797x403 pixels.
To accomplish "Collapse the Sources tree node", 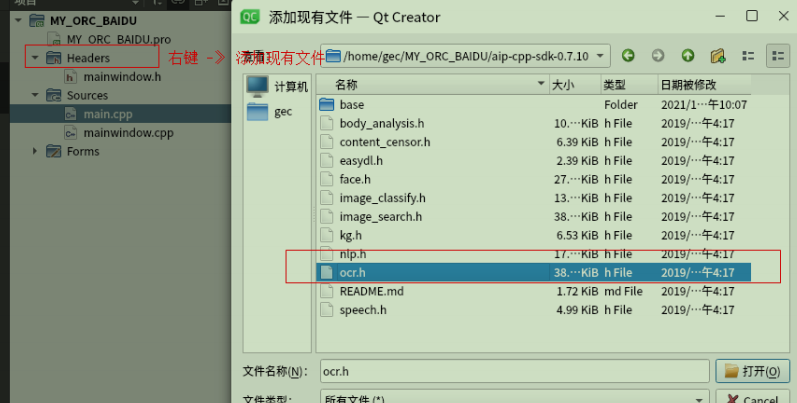I will point(35,95).
